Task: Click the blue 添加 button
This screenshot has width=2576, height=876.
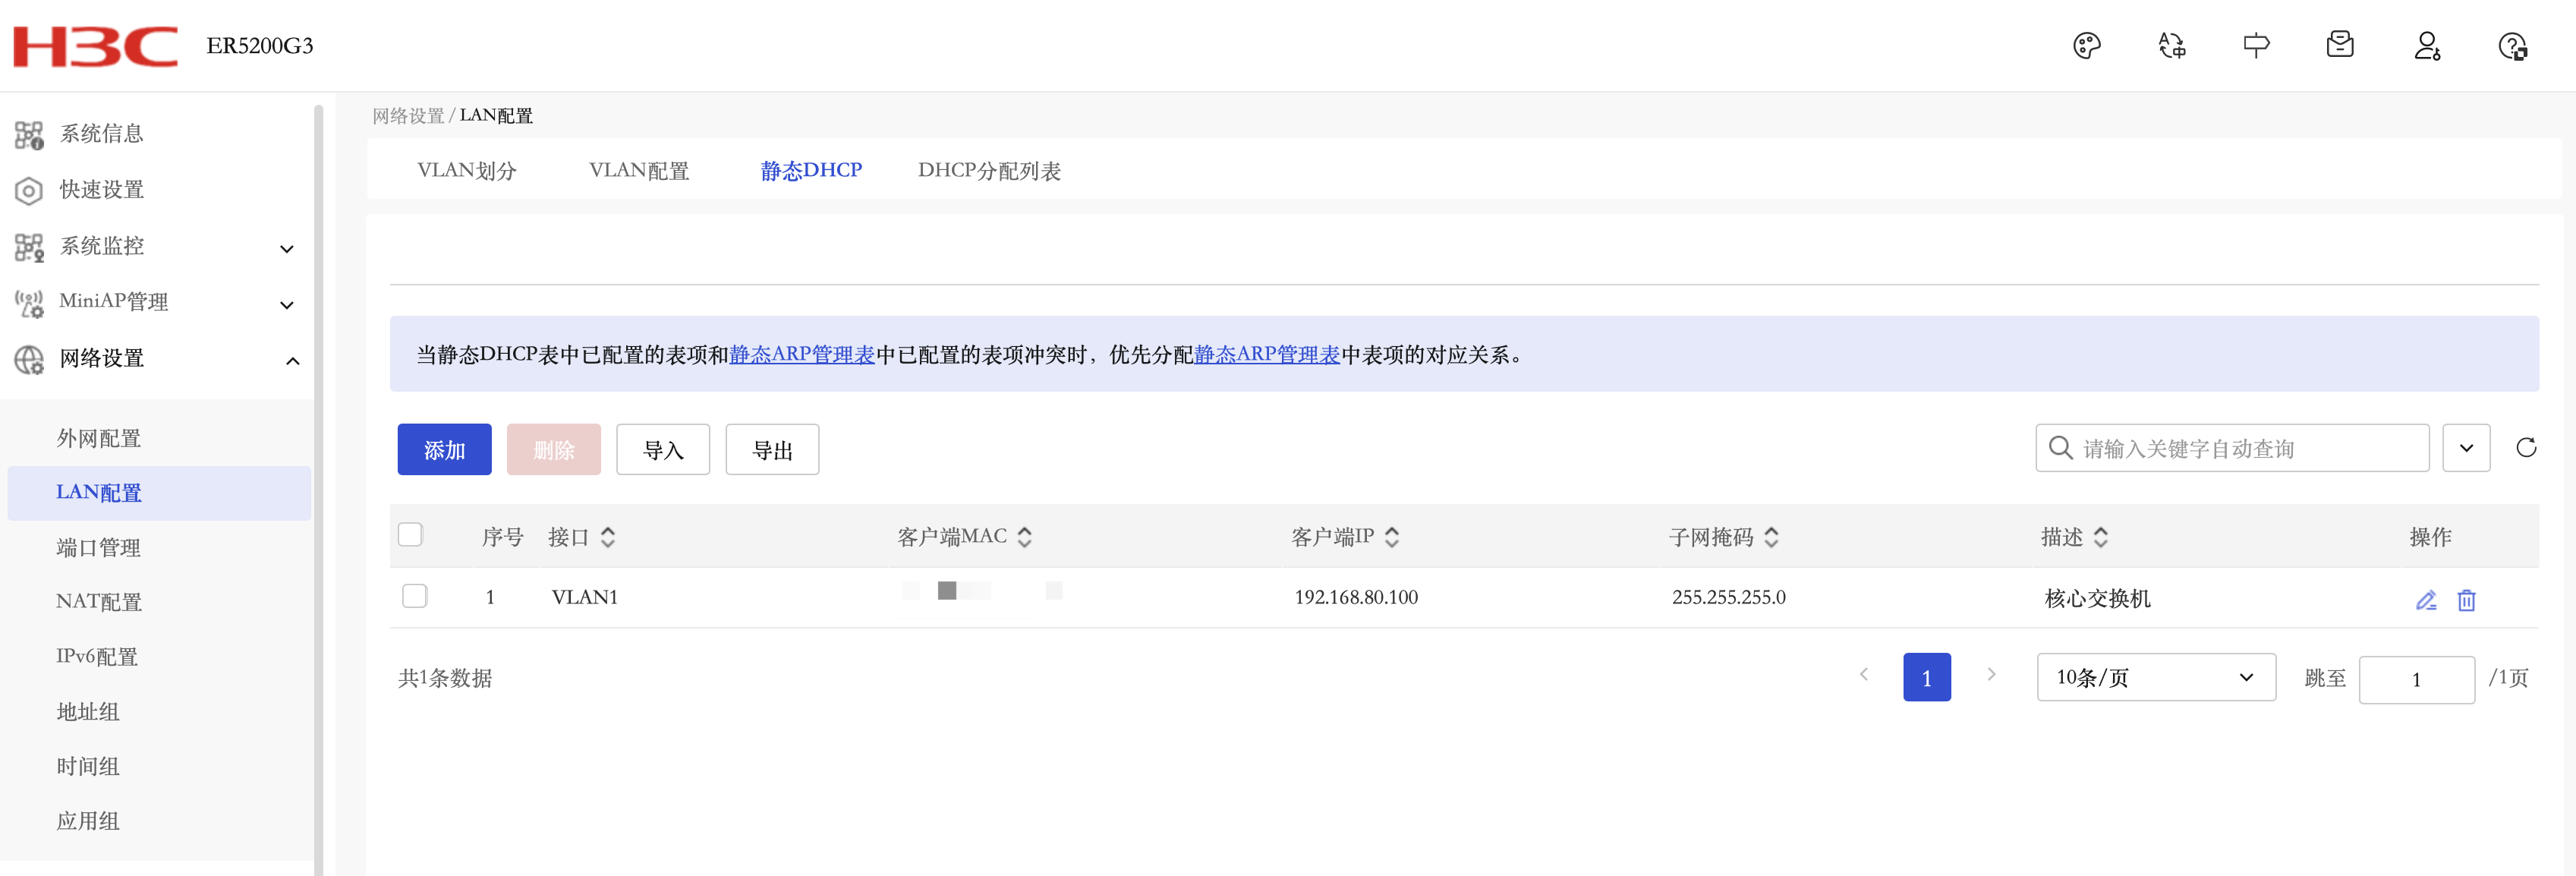Action: (444, 450)
